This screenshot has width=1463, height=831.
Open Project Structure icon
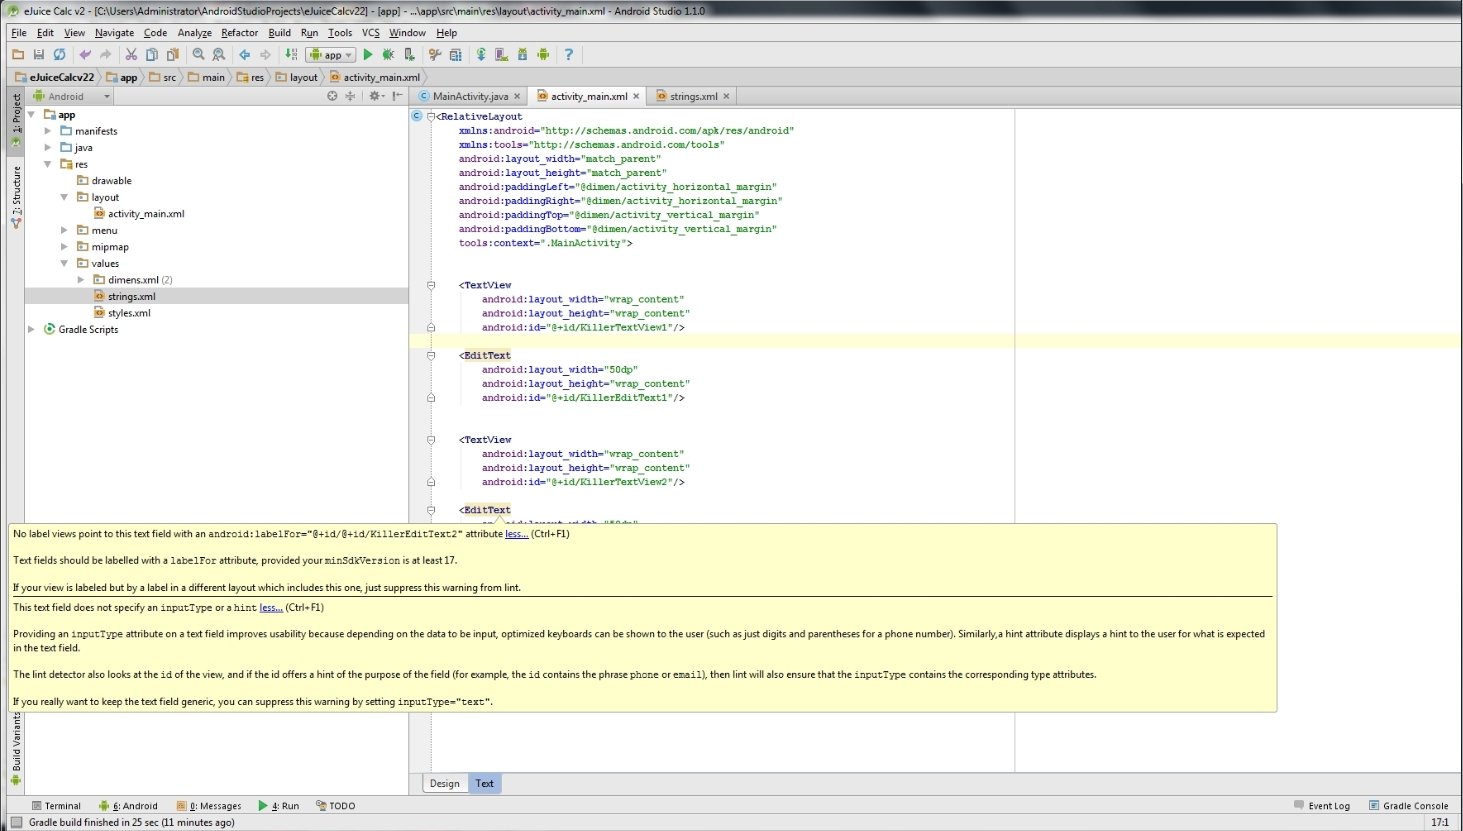pyautogui.click(x=456, y=55)
